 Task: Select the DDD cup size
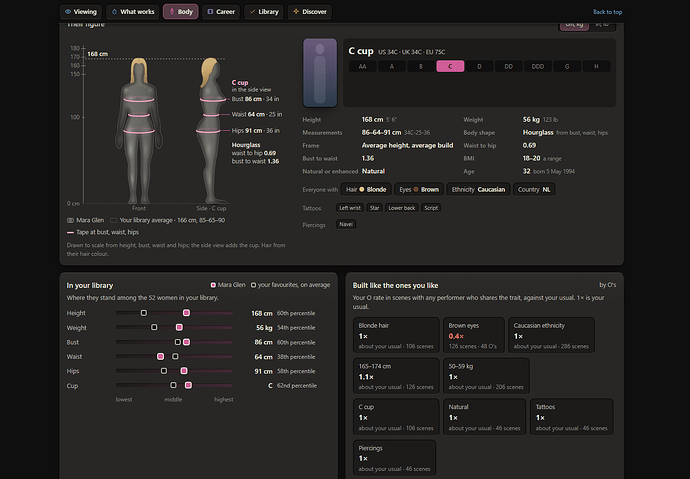(538, 66)
